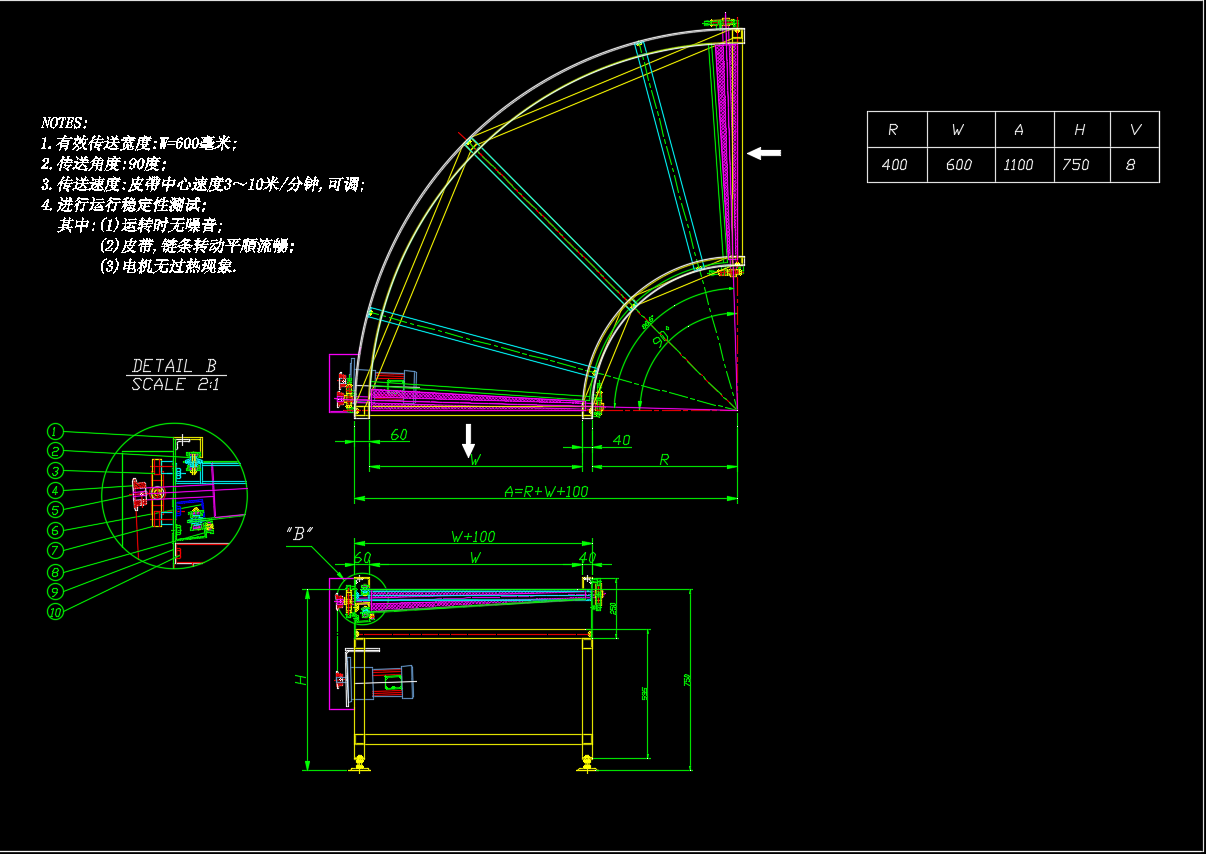
Task: Pick part balloon number 5
Action: click(x=55, y=510)
